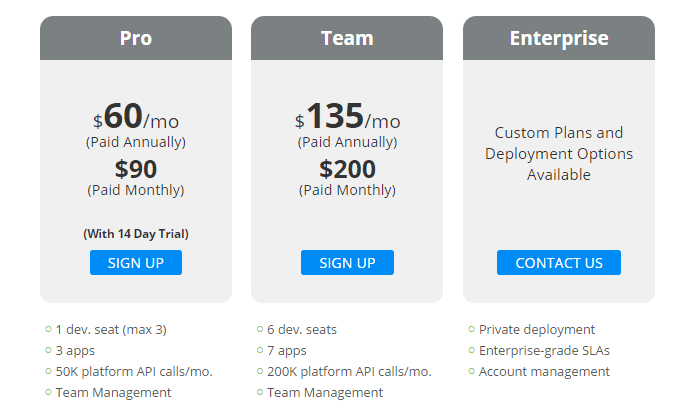This screenshot has height=403, width=693.
Task: Select the Team plan header
Action: pyautogui.click(x=347, y=38)
